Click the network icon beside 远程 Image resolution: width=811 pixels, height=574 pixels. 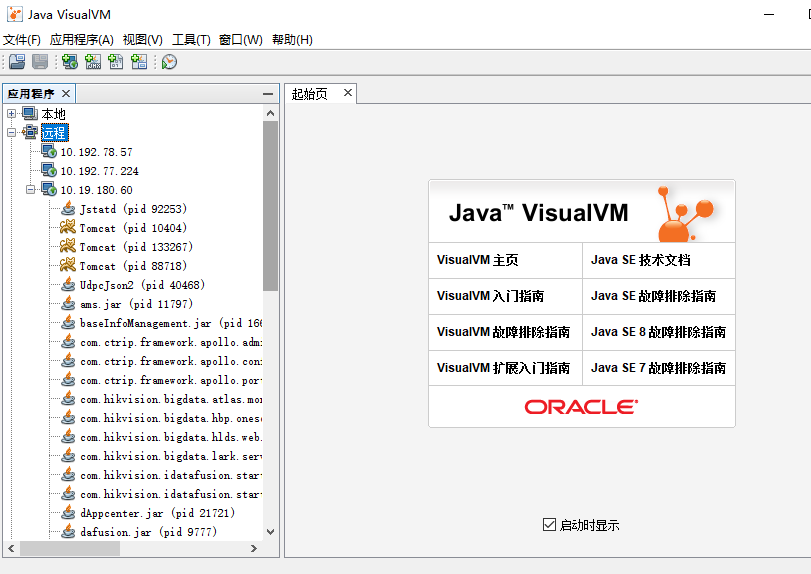(x=30, y=132)
